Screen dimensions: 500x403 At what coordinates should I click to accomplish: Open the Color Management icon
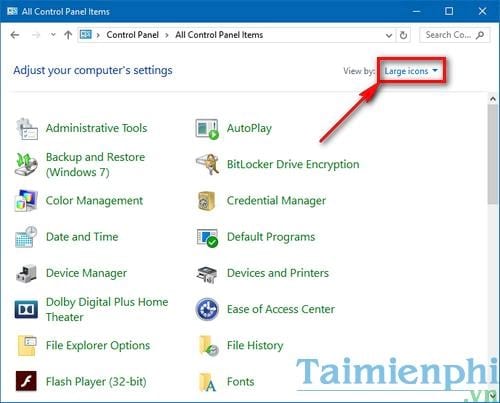click(x=26, y=201)
